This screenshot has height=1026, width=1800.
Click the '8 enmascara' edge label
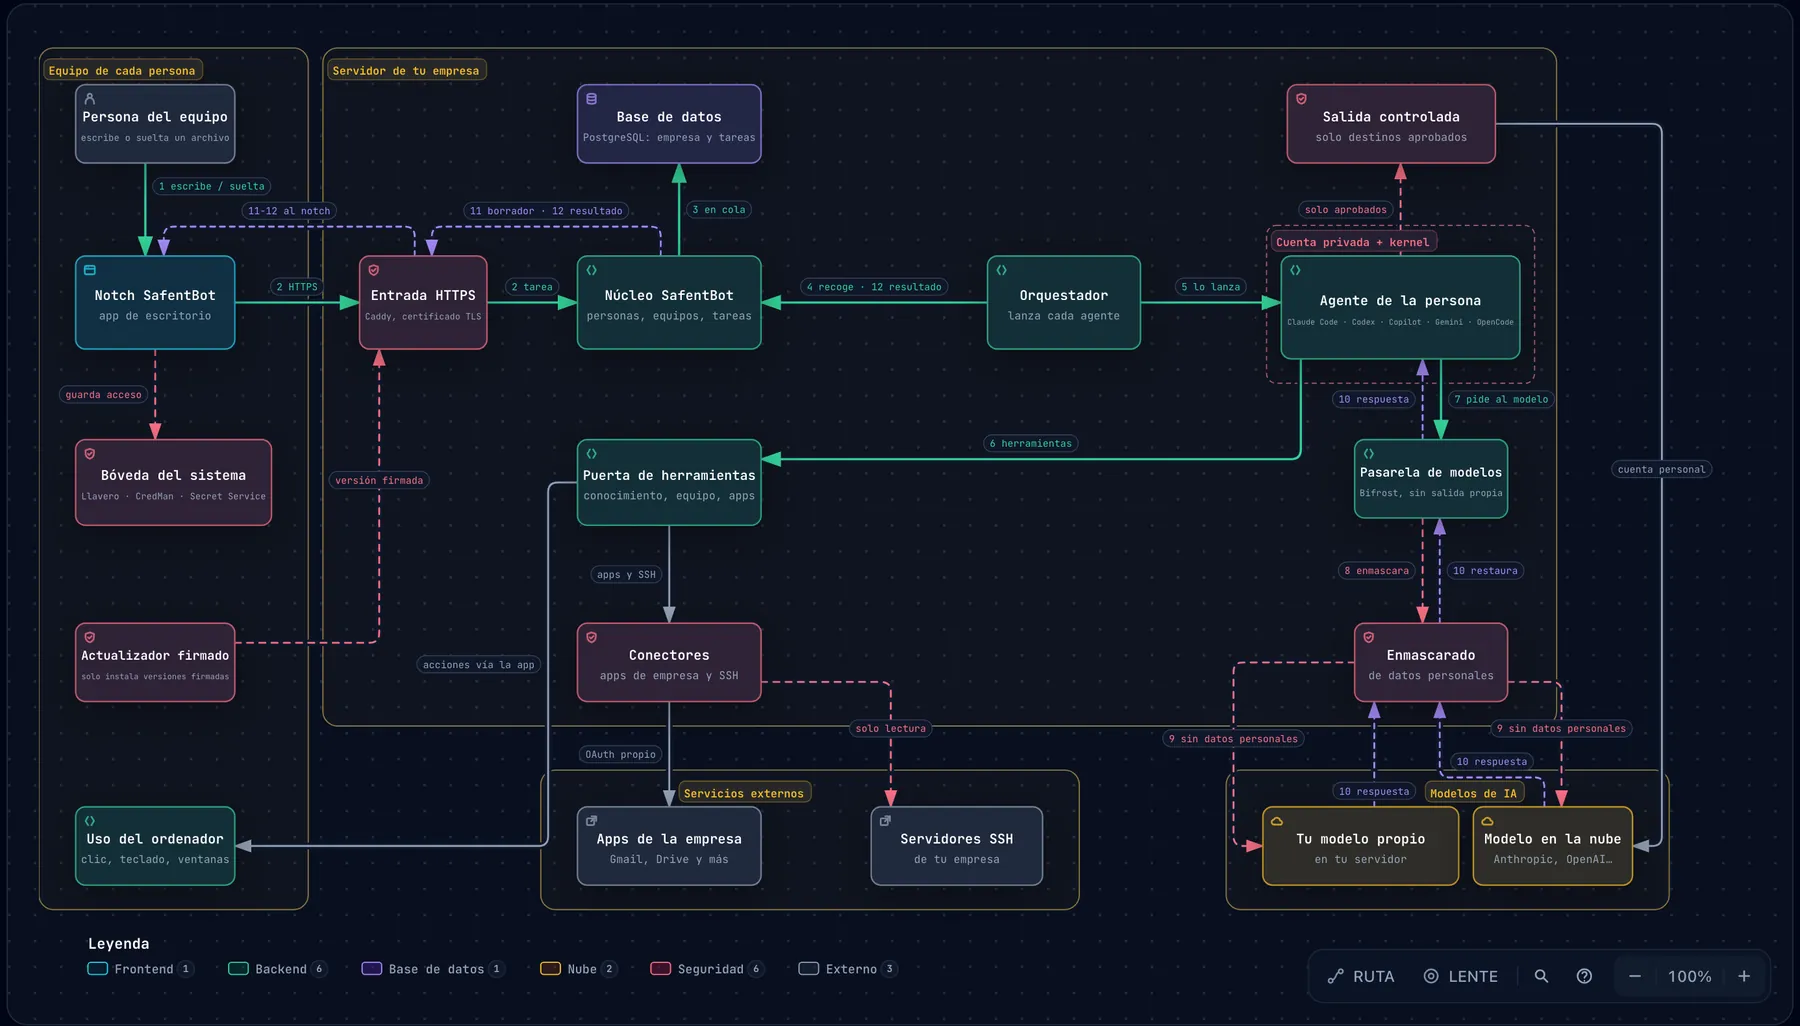coord(1377,571)
